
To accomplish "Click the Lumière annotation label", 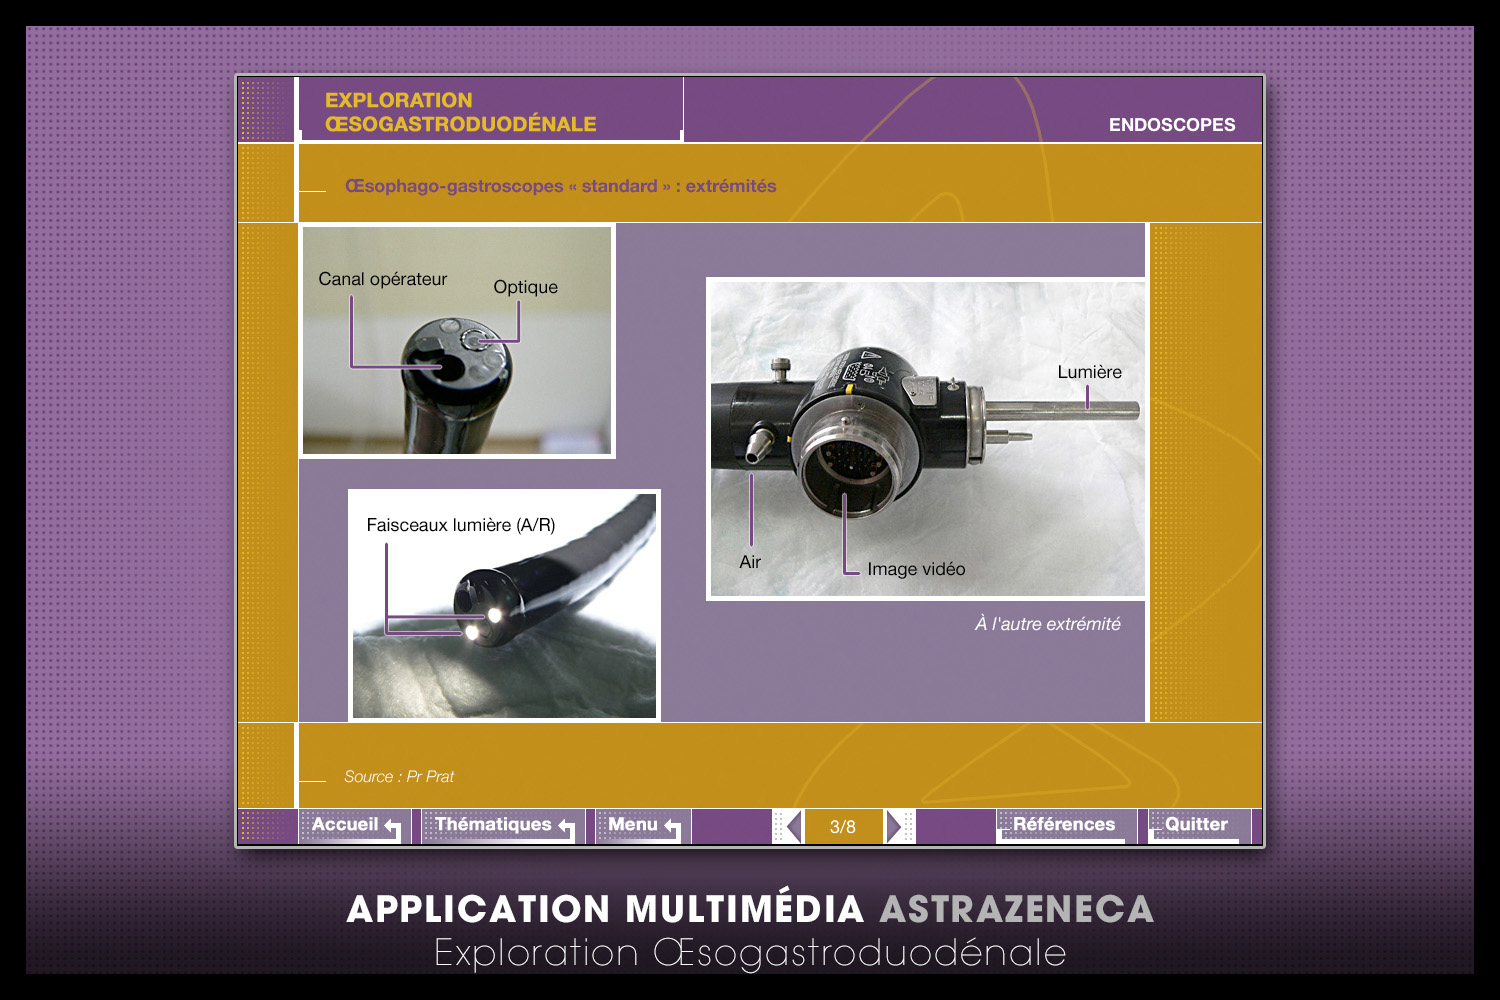I will tap(1089, 372).
